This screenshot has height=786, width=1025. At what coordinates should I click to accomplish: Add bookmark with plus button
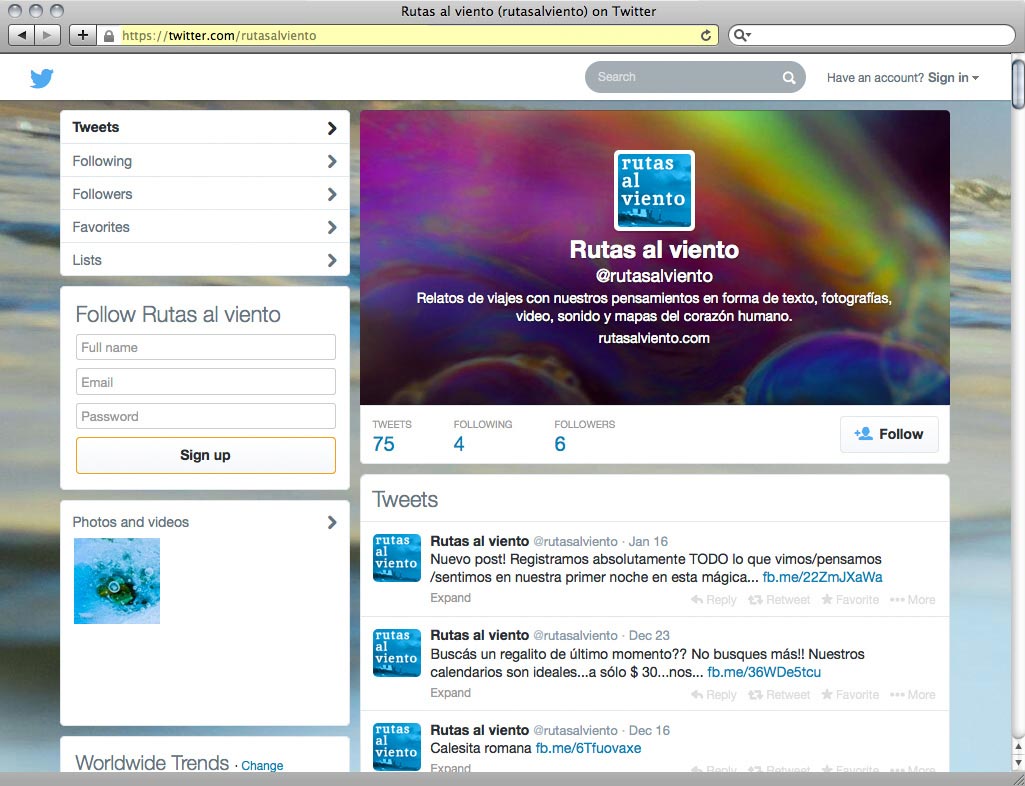point(82,35)
